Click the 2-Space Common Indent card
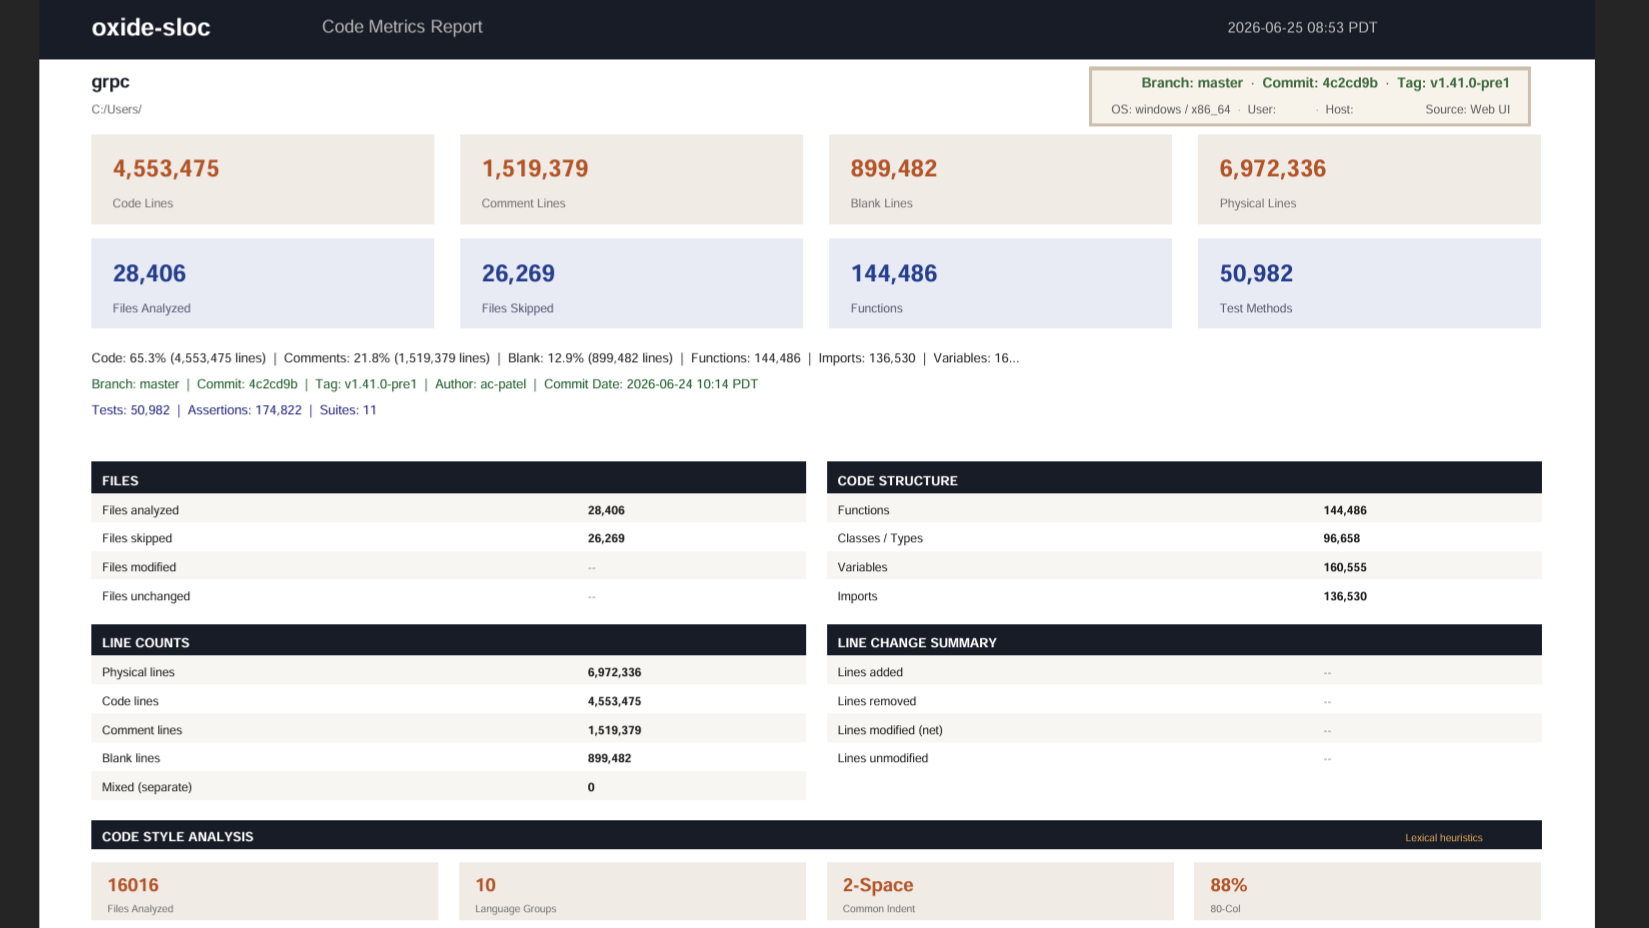 [x=1000, y=892]
